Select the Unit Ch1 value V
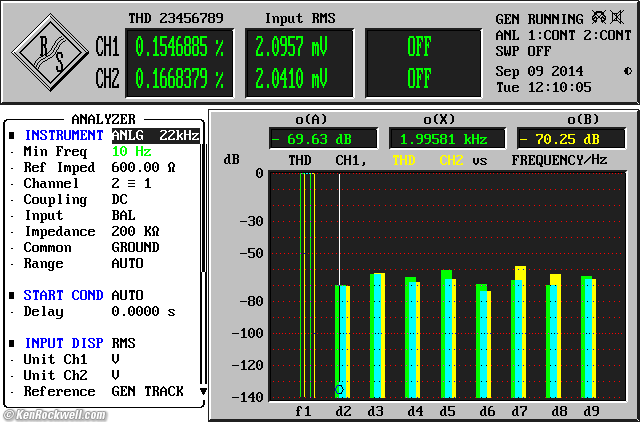The height and width of the screenshot is (422, 640). [116, 359]
